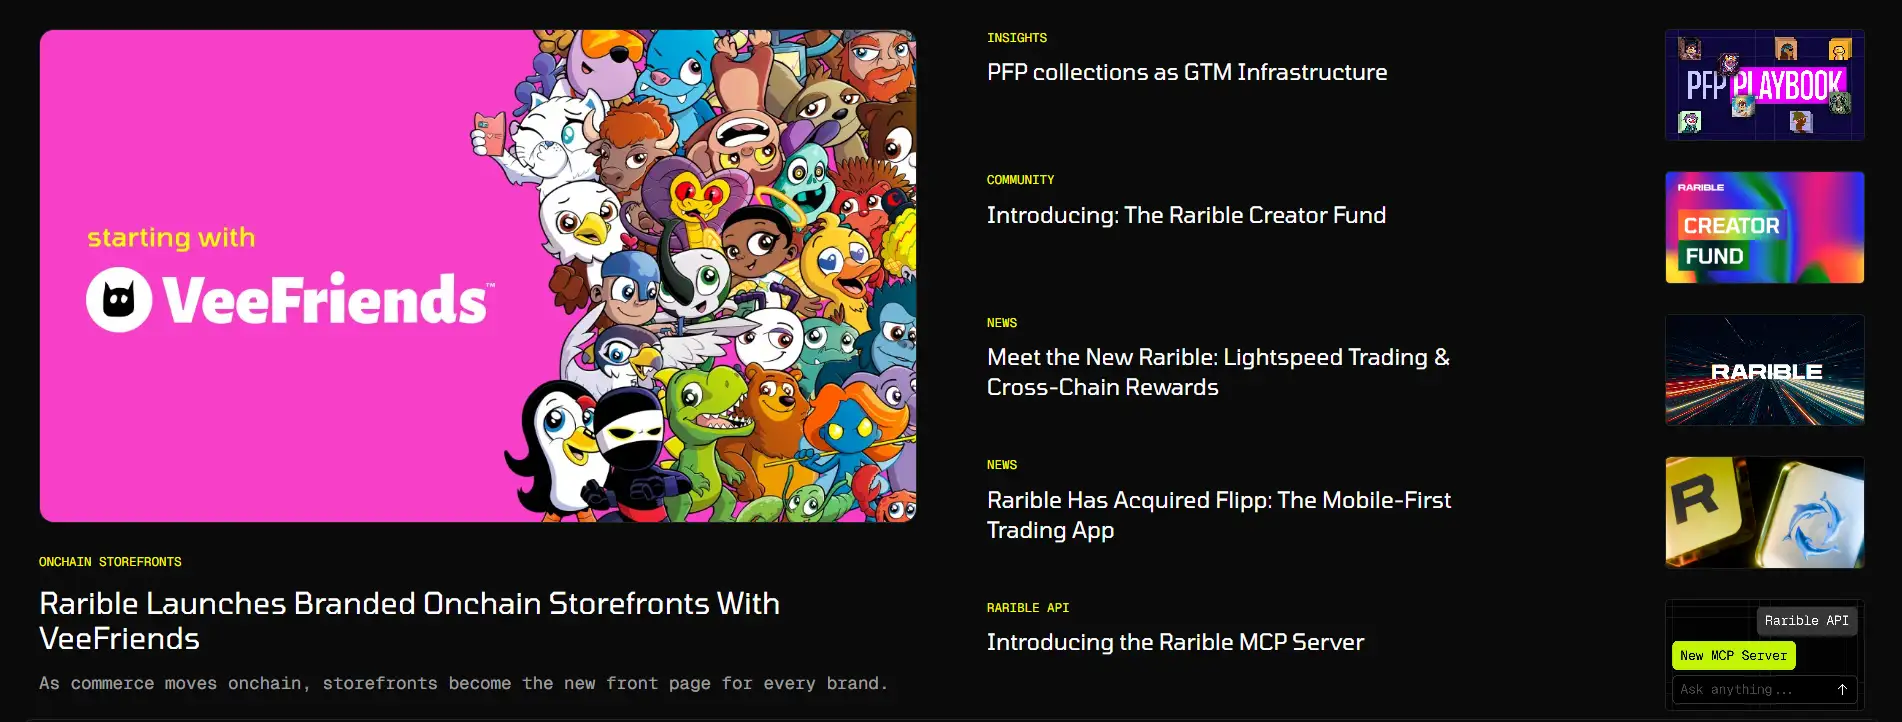Open Introducing: The Rarible Creator Fund article
The height and width of the screenshot is (722, 1902).
(x=1185, y=215)
